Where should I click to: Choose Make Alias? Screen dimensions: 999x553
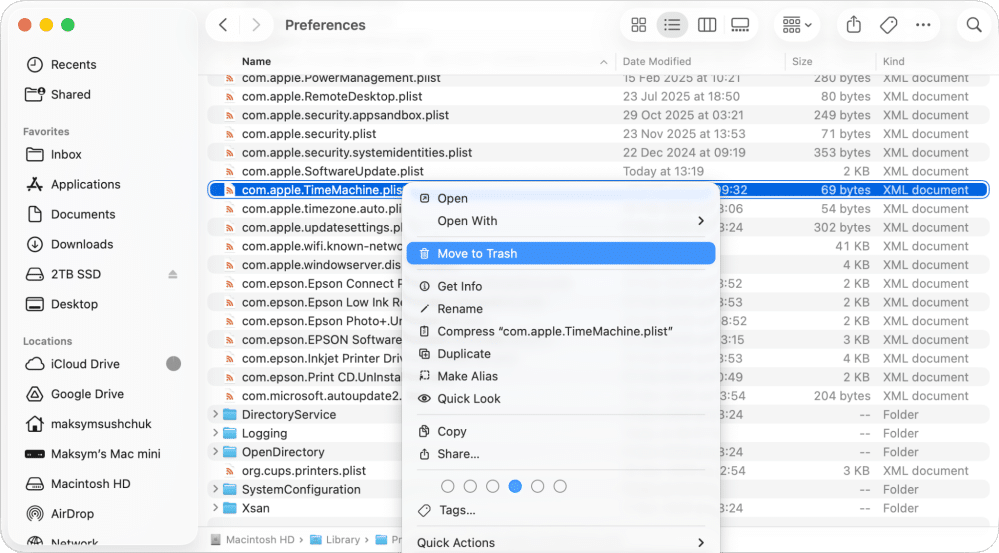(x=561, y=376)
